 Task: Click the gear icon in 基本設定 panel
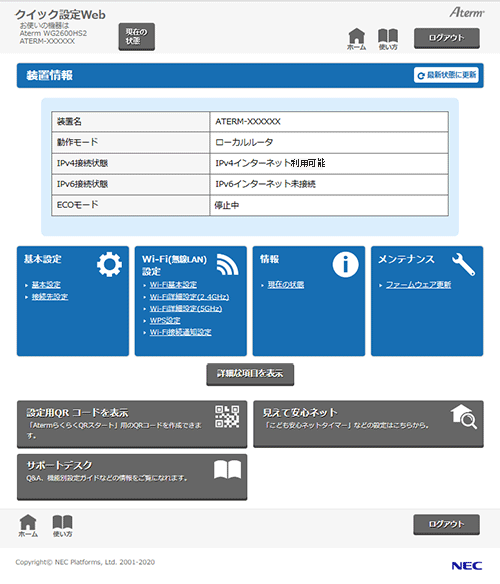[x=109, y=264]
